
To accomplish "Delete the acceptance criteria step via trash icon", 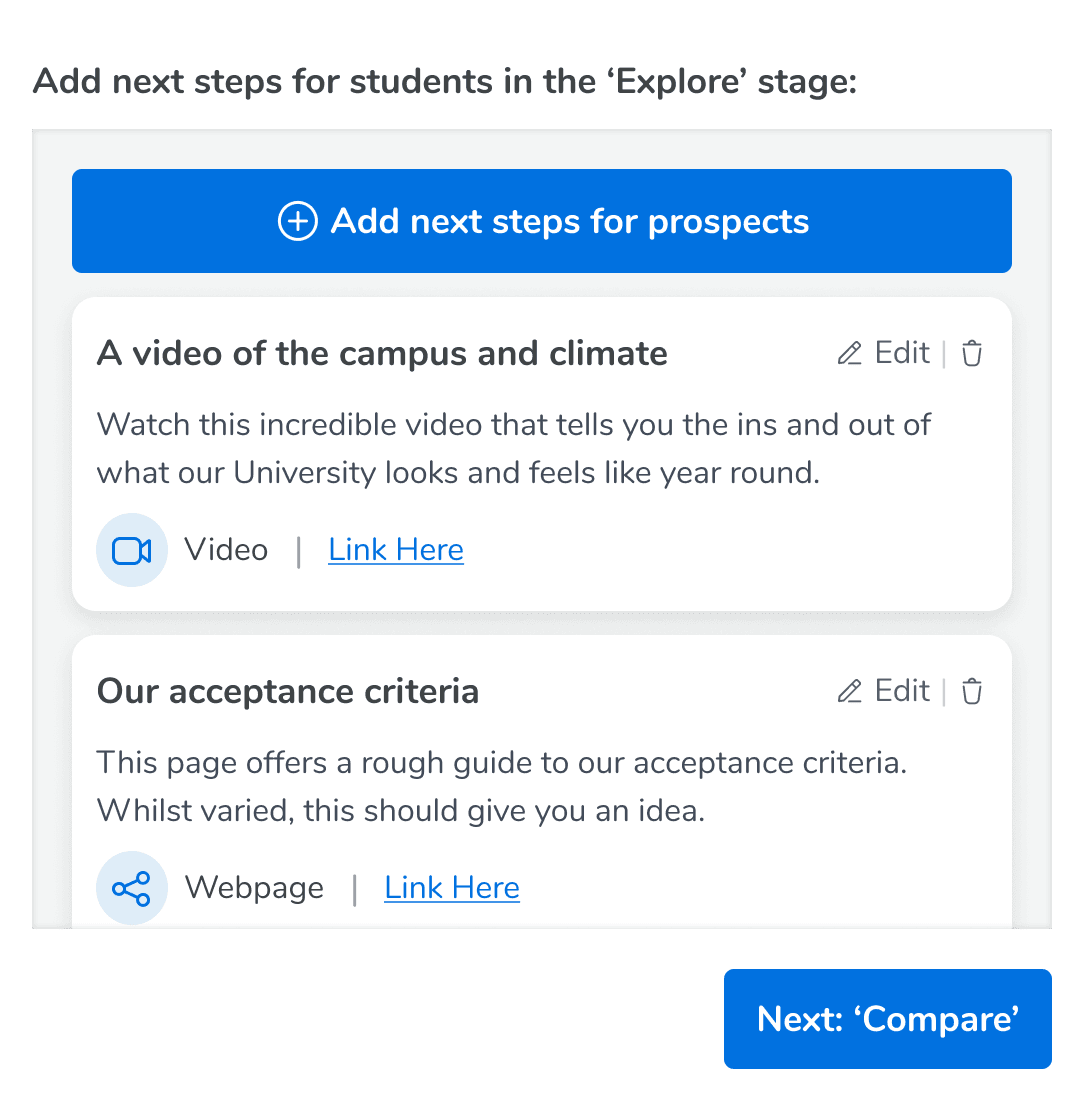I will pyautogui.click(x=972, y=691).
